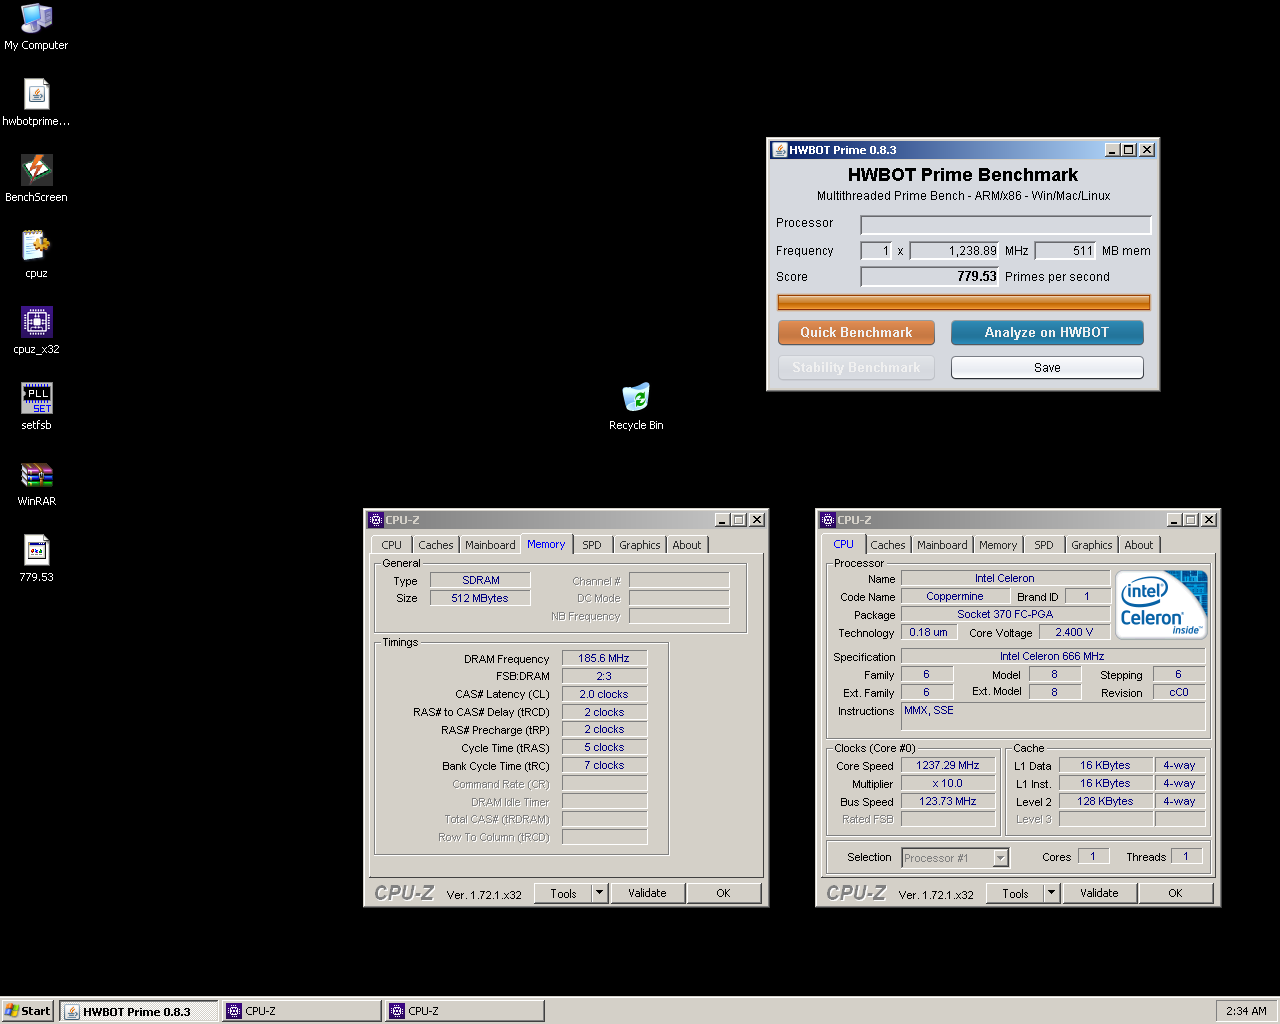Expand Tools dropdown arrow in Memory CPU-Z window

tap(600, 893)
